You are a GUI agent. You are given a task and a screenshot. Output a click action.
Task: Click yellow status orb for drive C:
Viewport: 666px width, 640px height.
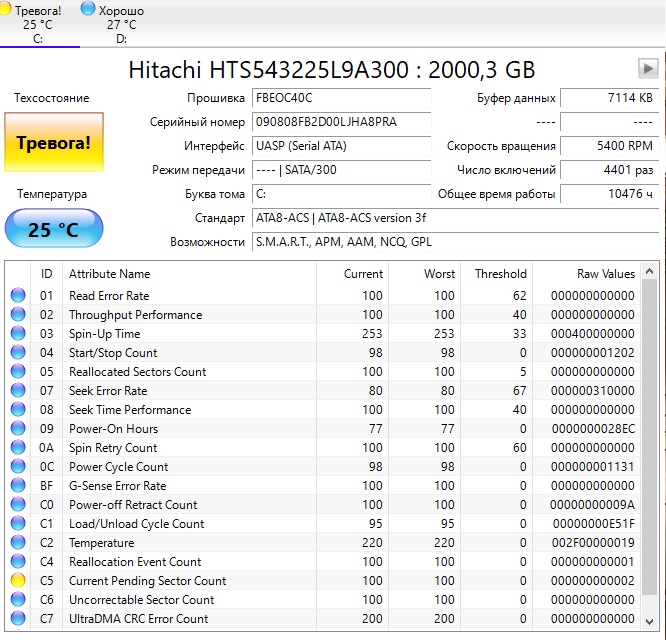[x=5, y=9]
